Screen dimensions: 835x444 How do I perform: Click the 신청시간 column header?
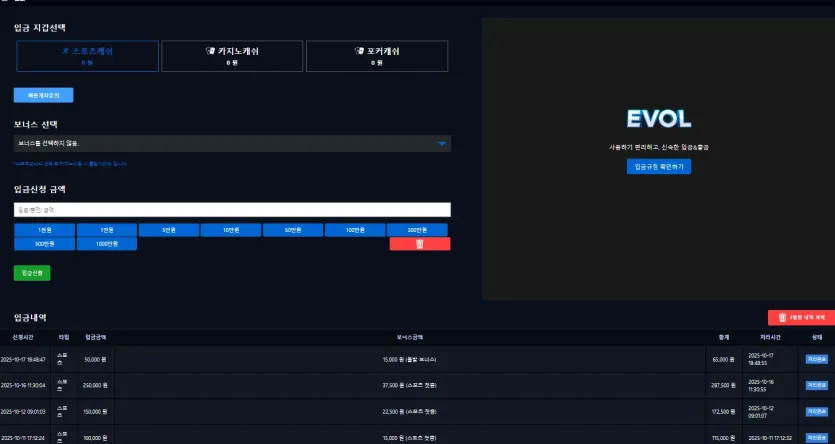[23, 337]
